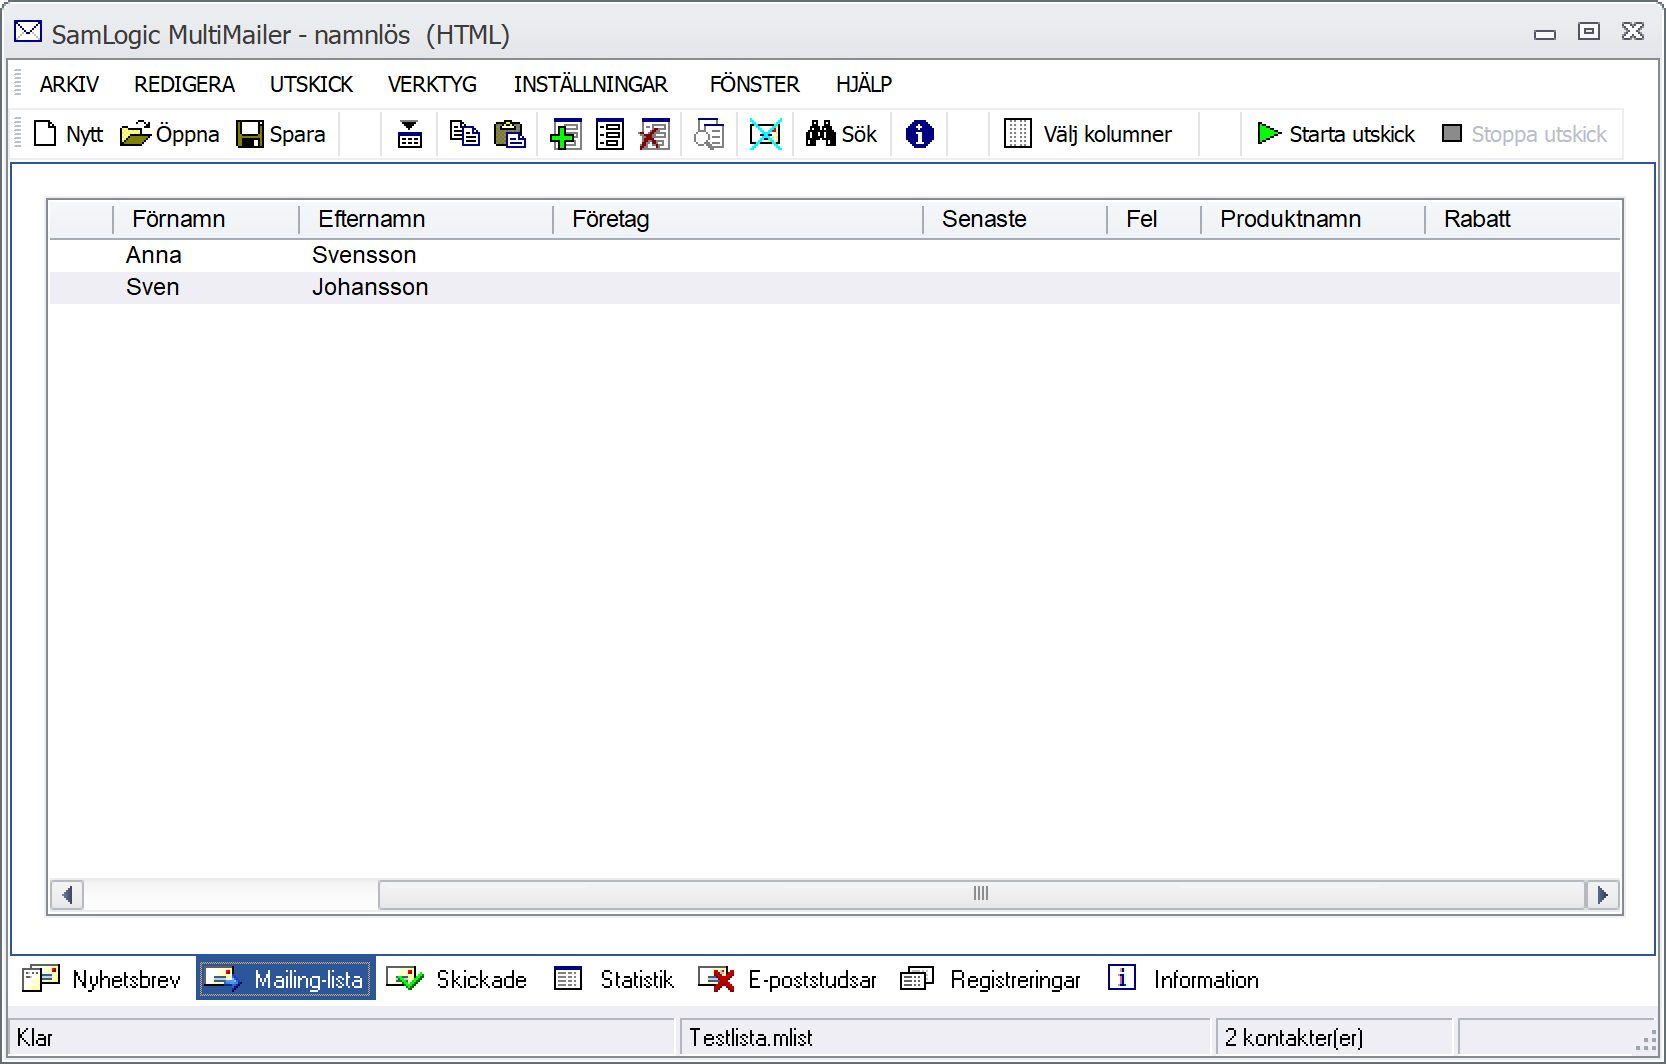
Task: Click the Företag column header
Action: 738,219
